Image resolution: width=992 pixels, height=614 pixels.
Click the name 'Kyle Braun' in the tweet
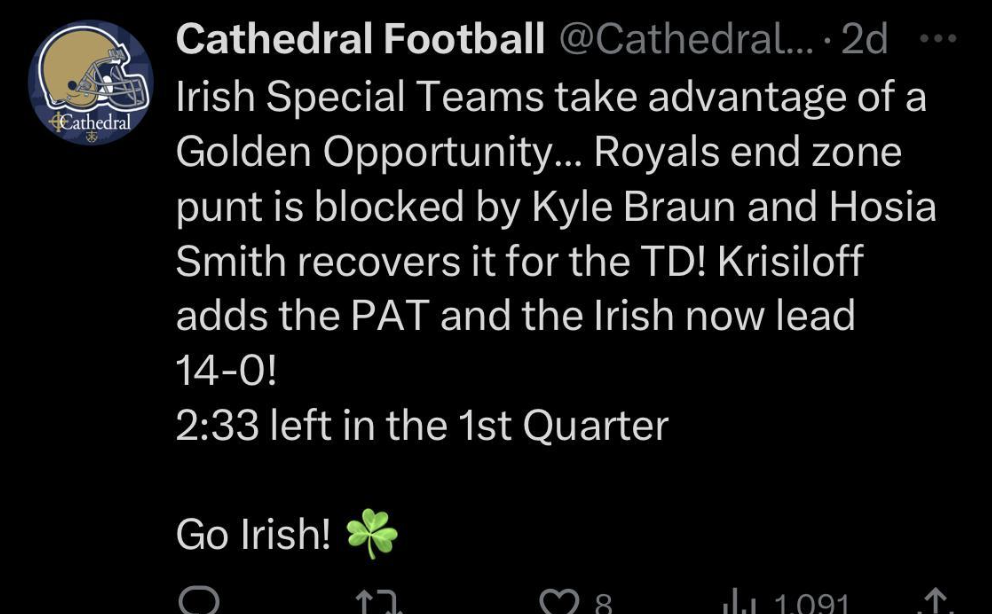point(634,207)
